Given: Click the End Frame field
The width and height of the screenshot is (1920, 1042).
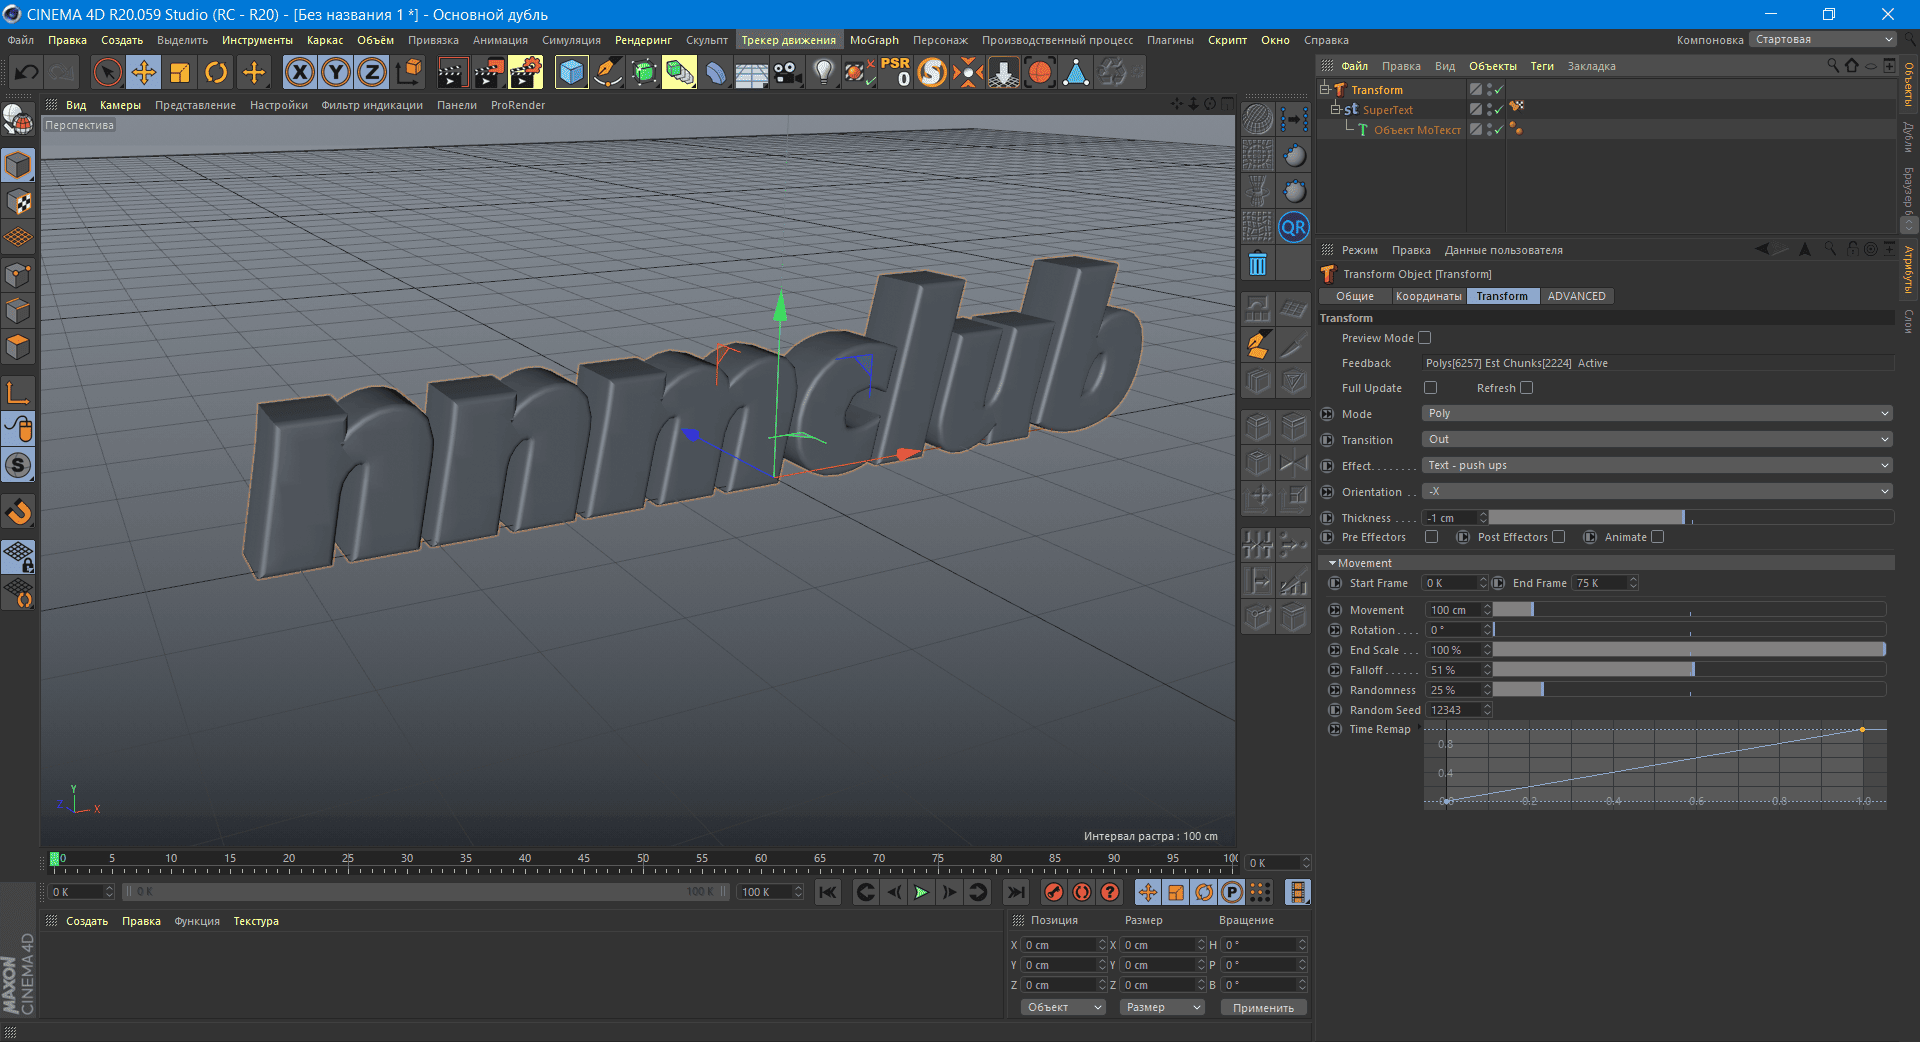Looking at the screenshot, I should point(1600,583).
